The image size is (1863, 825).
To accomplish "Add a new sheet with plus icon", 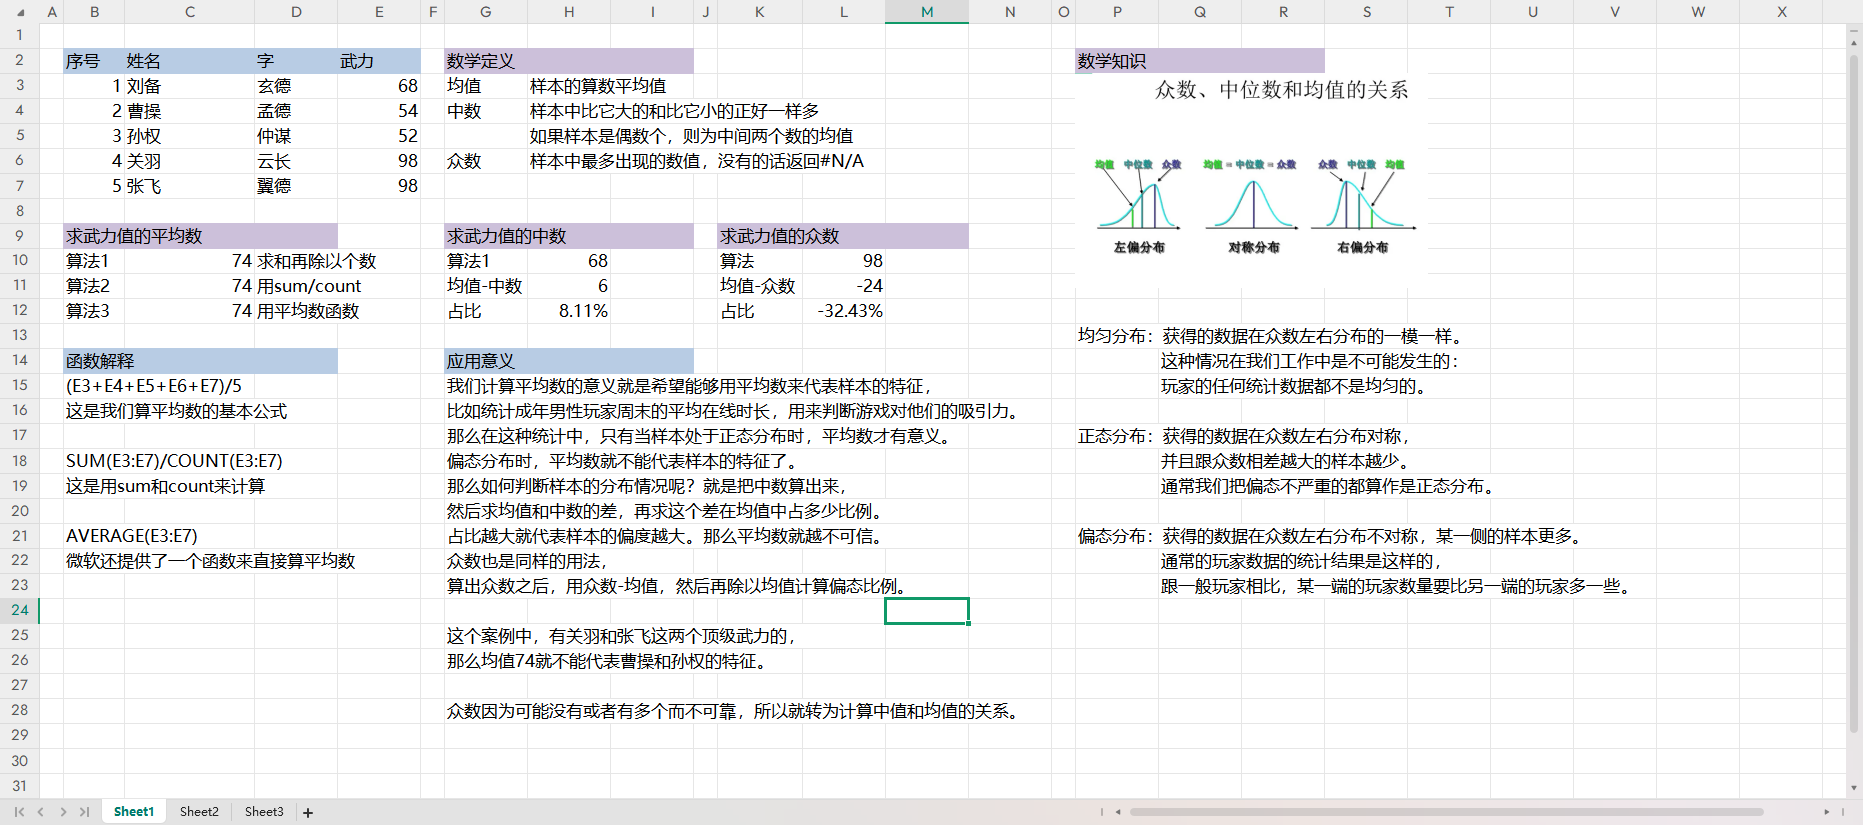I will tap(308, 813).
